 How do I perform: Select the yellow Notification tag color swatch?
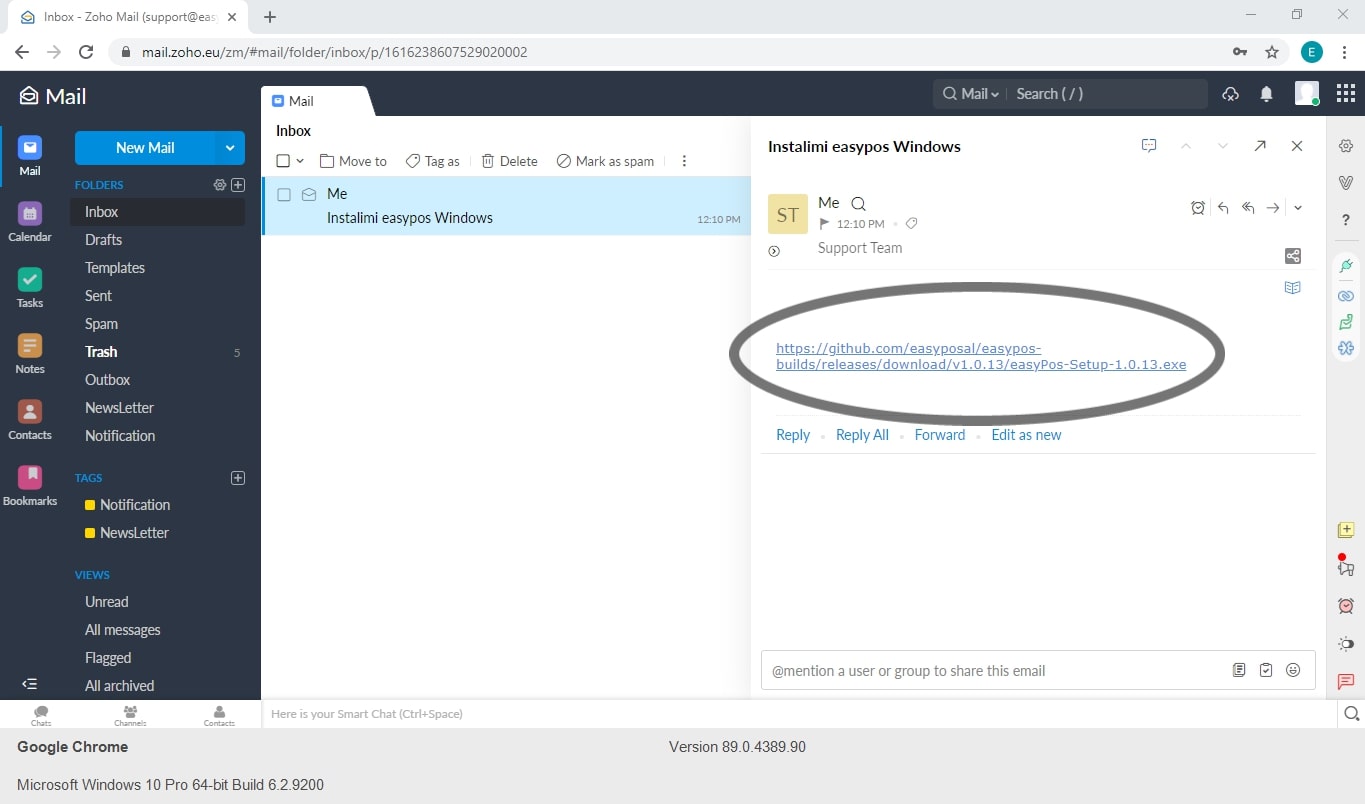92,505
